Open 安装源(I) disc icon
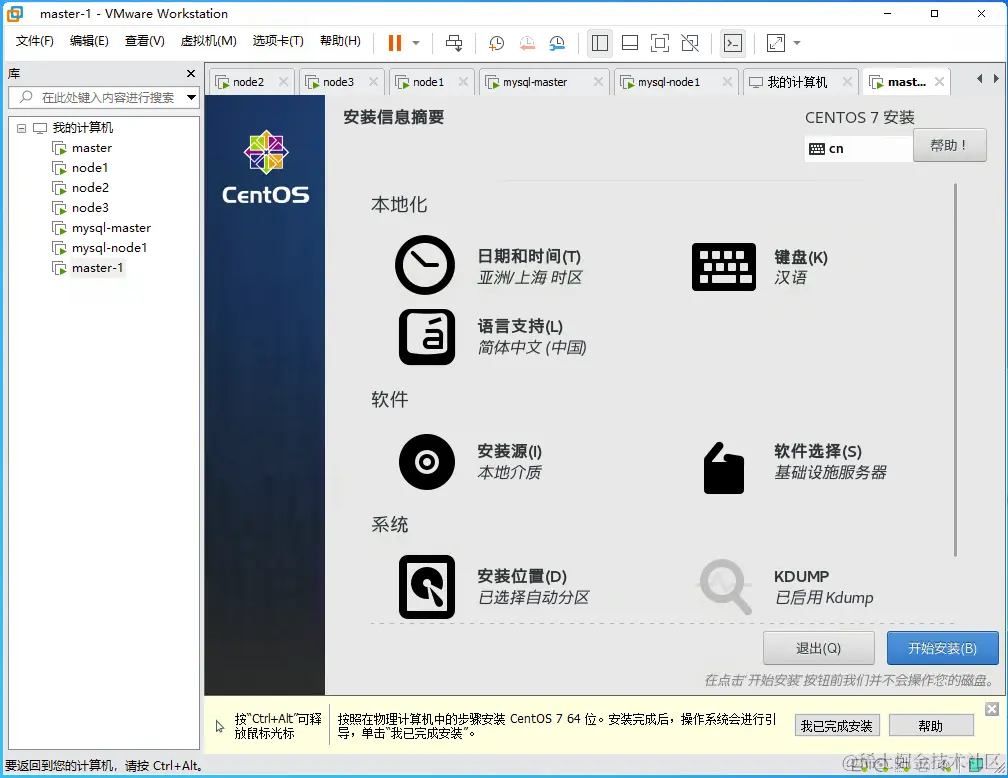Image resolution: width=1008 pixels, height=778 pixels. [427, 462]
